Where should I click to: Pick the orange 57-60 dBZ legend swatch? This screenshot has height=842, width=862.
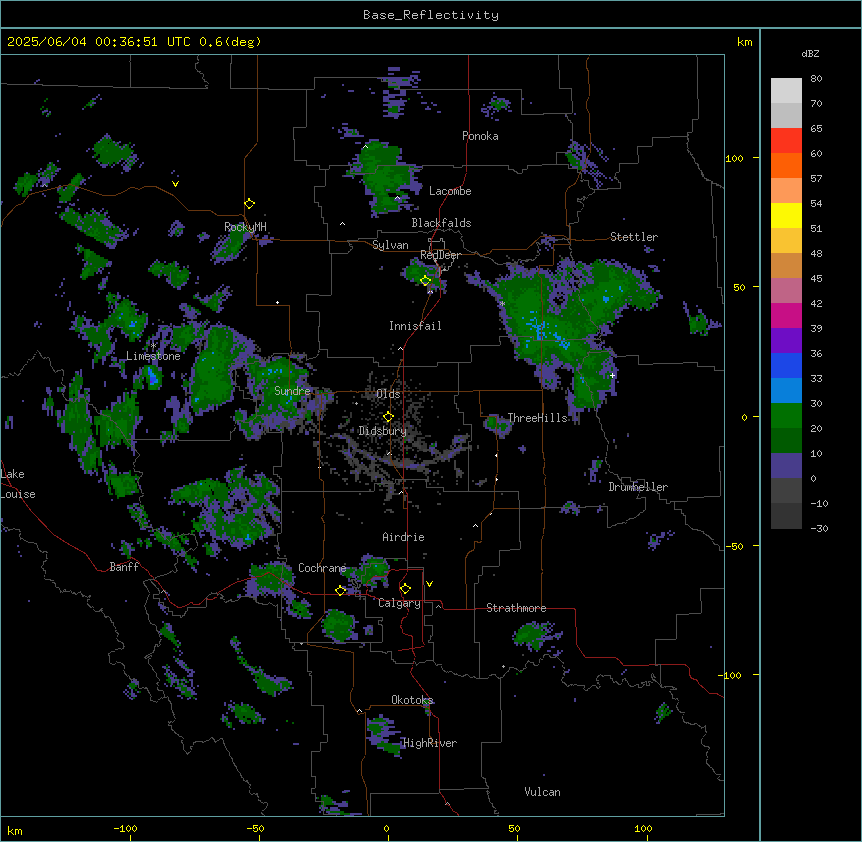click(x=786, y=166)
